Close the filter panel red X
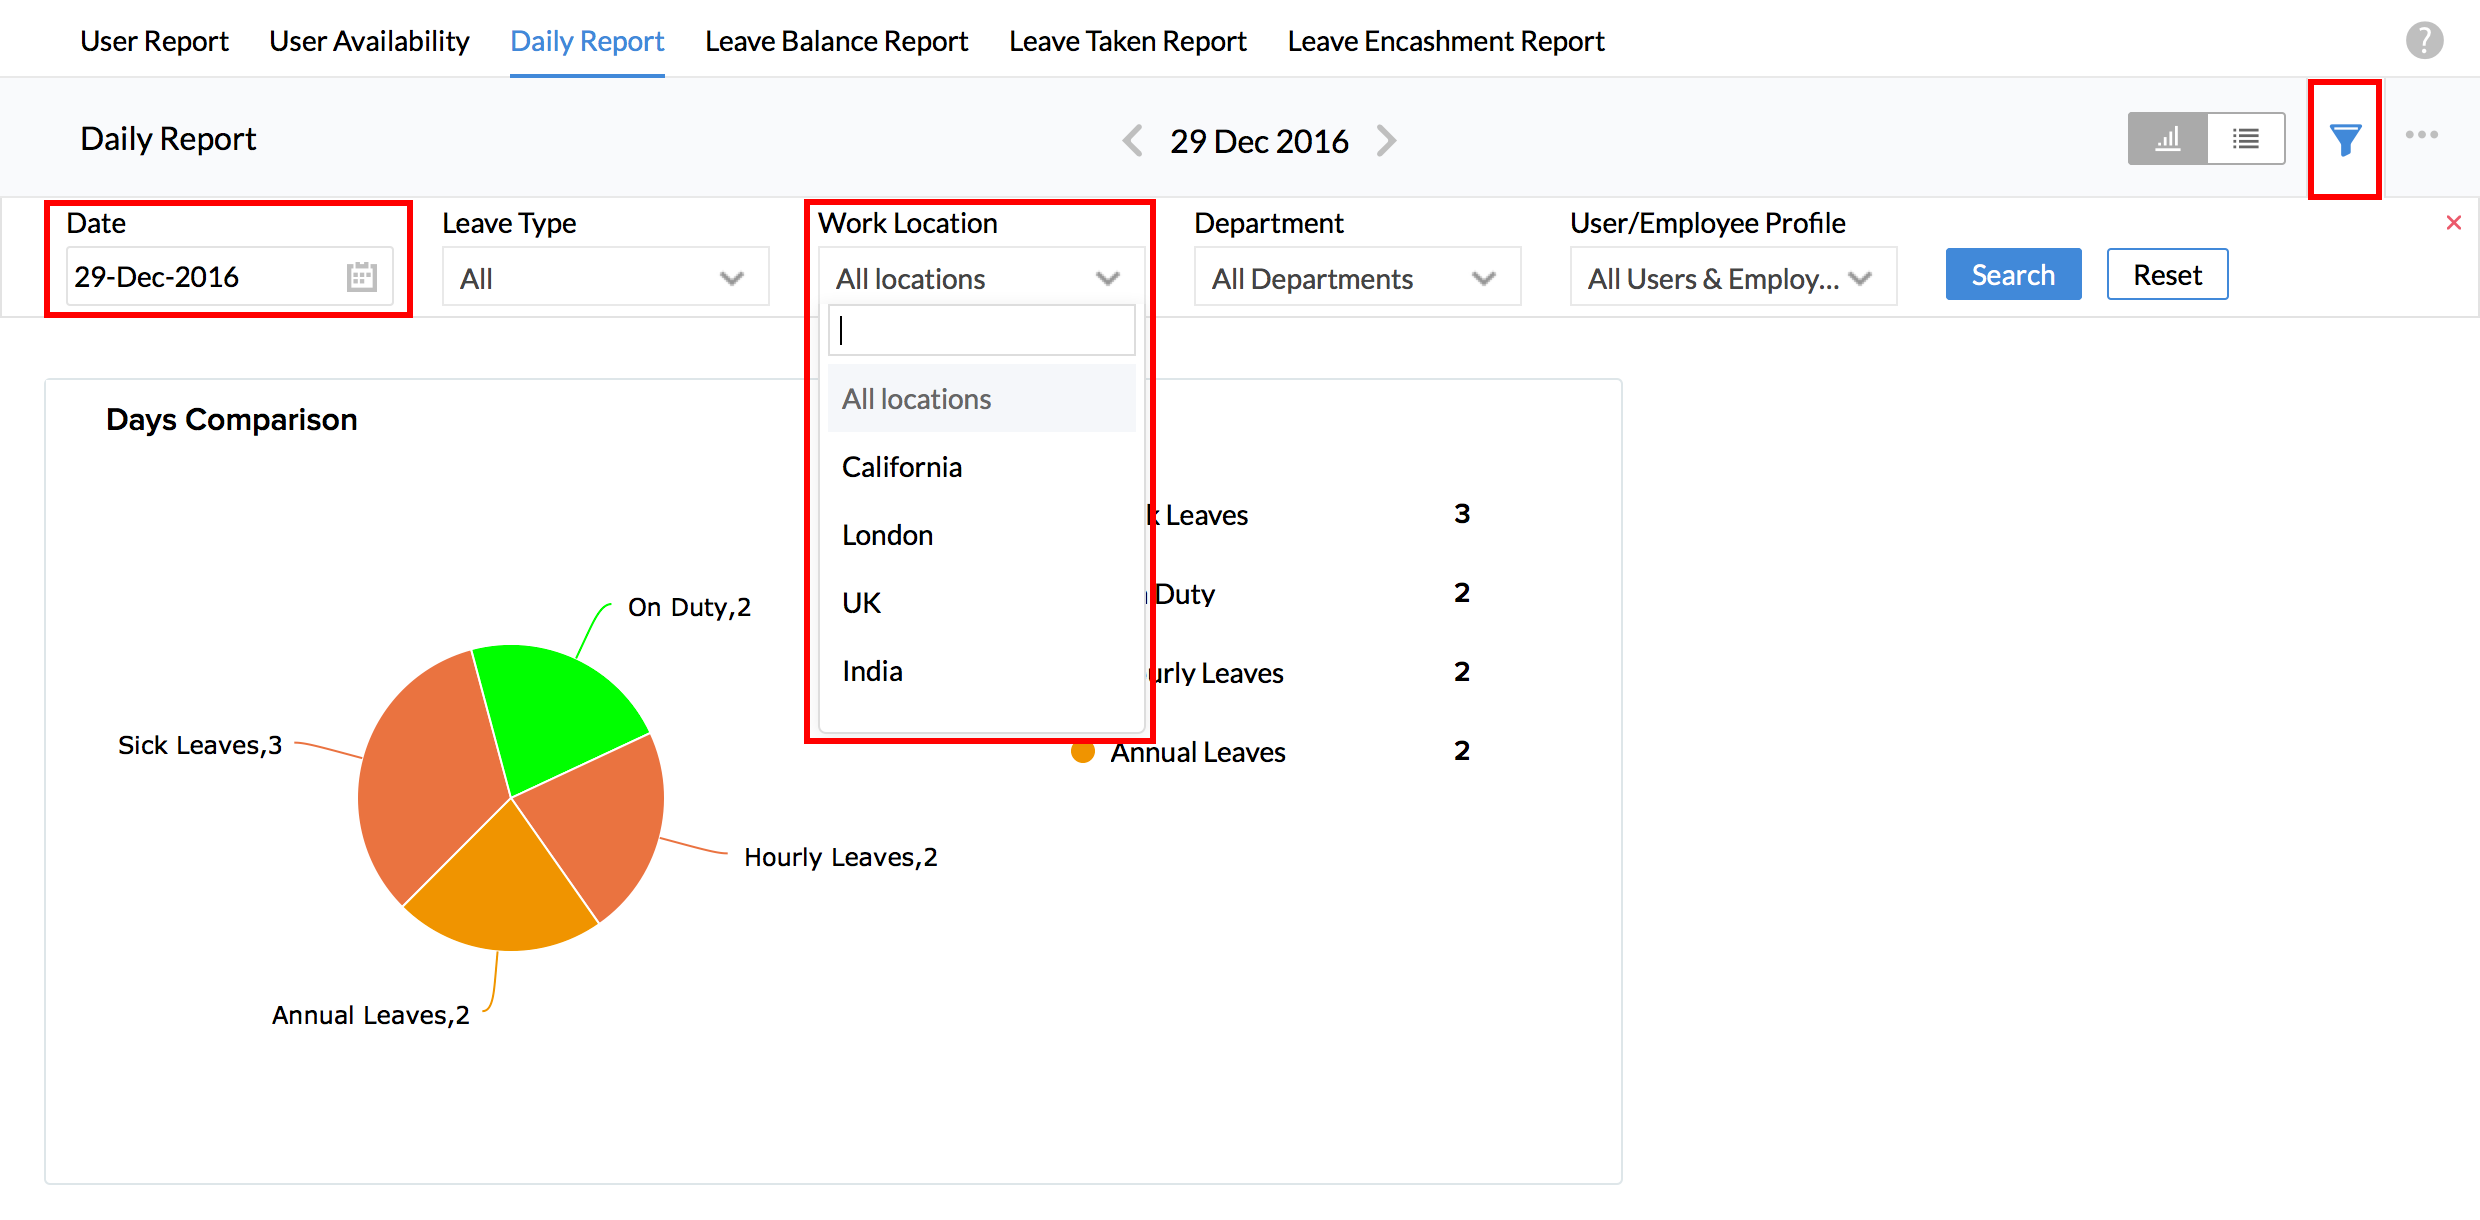2480x1220 pixels. click(2453, 223)
